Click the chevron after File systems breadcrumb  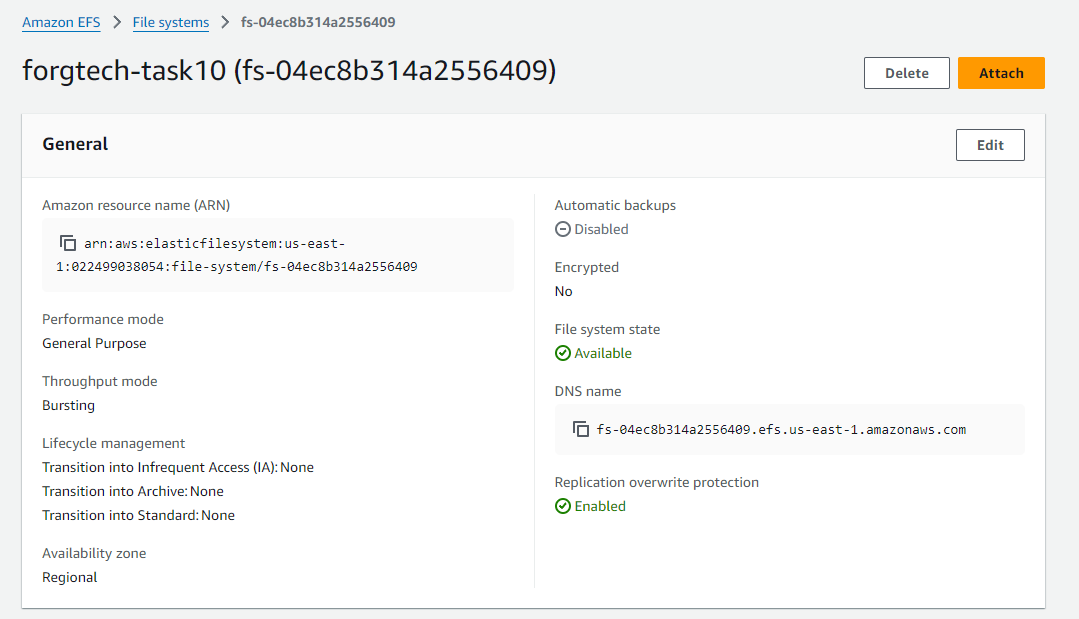click(x=226, y=22)
